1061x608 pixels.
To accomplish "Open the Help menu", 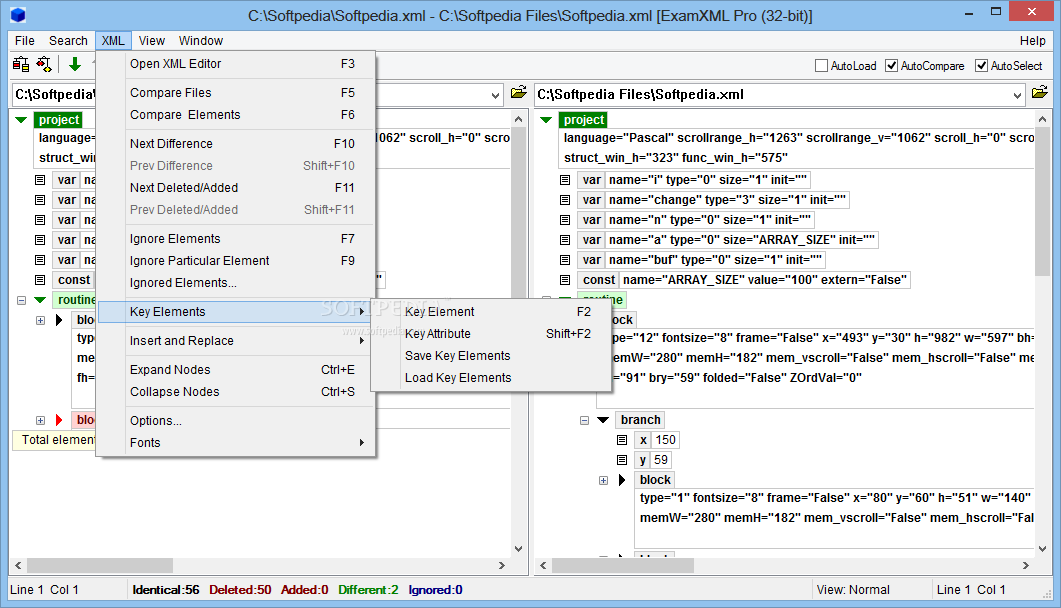I will click(1033, 41).
